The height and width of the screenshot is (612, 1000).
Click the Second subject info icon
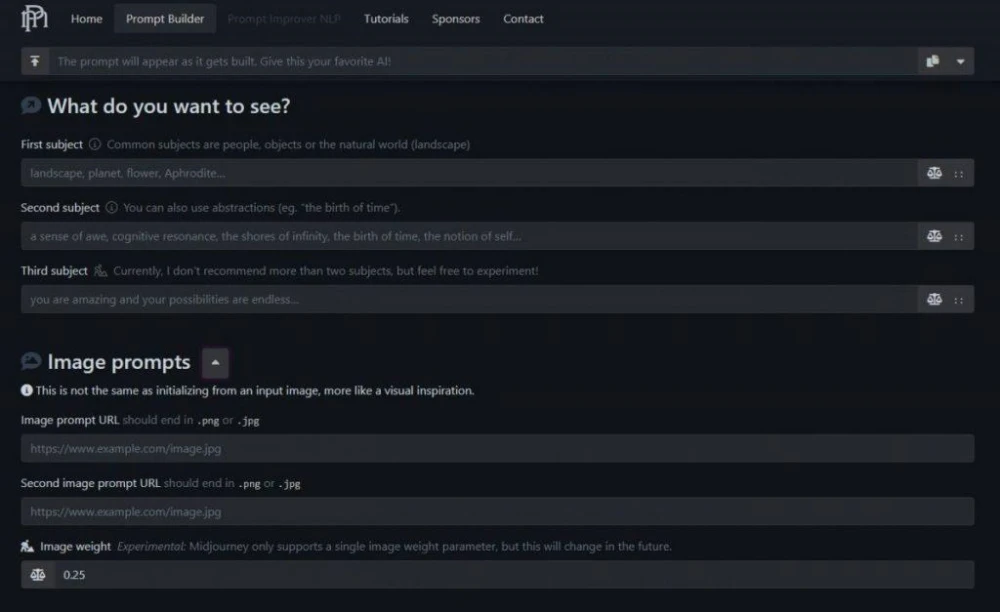coord(112,208)
